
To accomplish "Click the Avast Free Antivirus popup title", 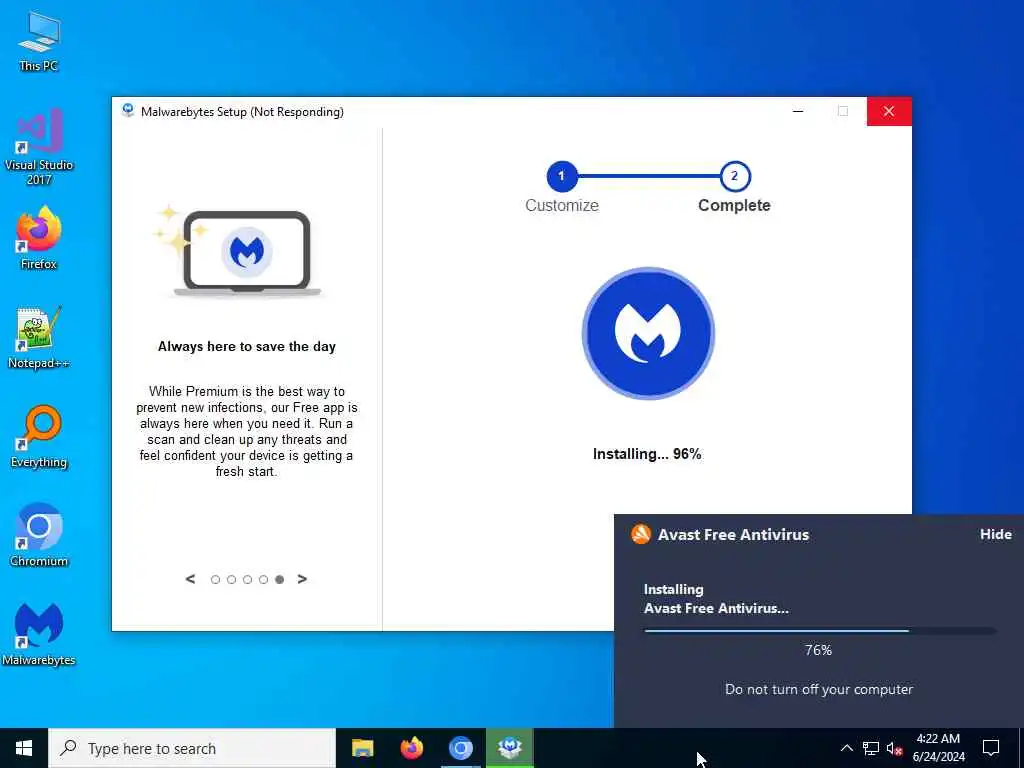I will click(x=733, y=534).
